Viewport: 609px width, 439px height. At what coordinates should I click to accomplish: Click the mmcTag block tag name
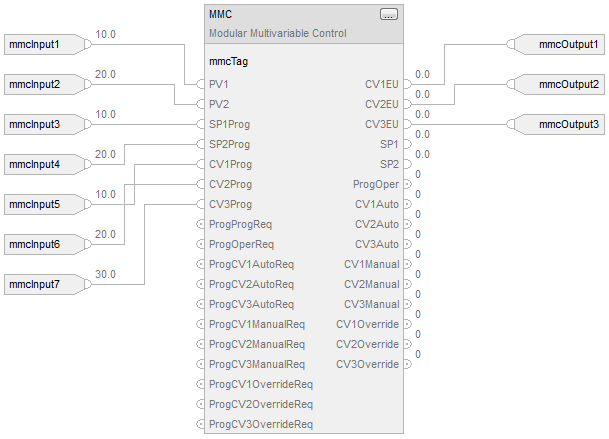[229, 61]
